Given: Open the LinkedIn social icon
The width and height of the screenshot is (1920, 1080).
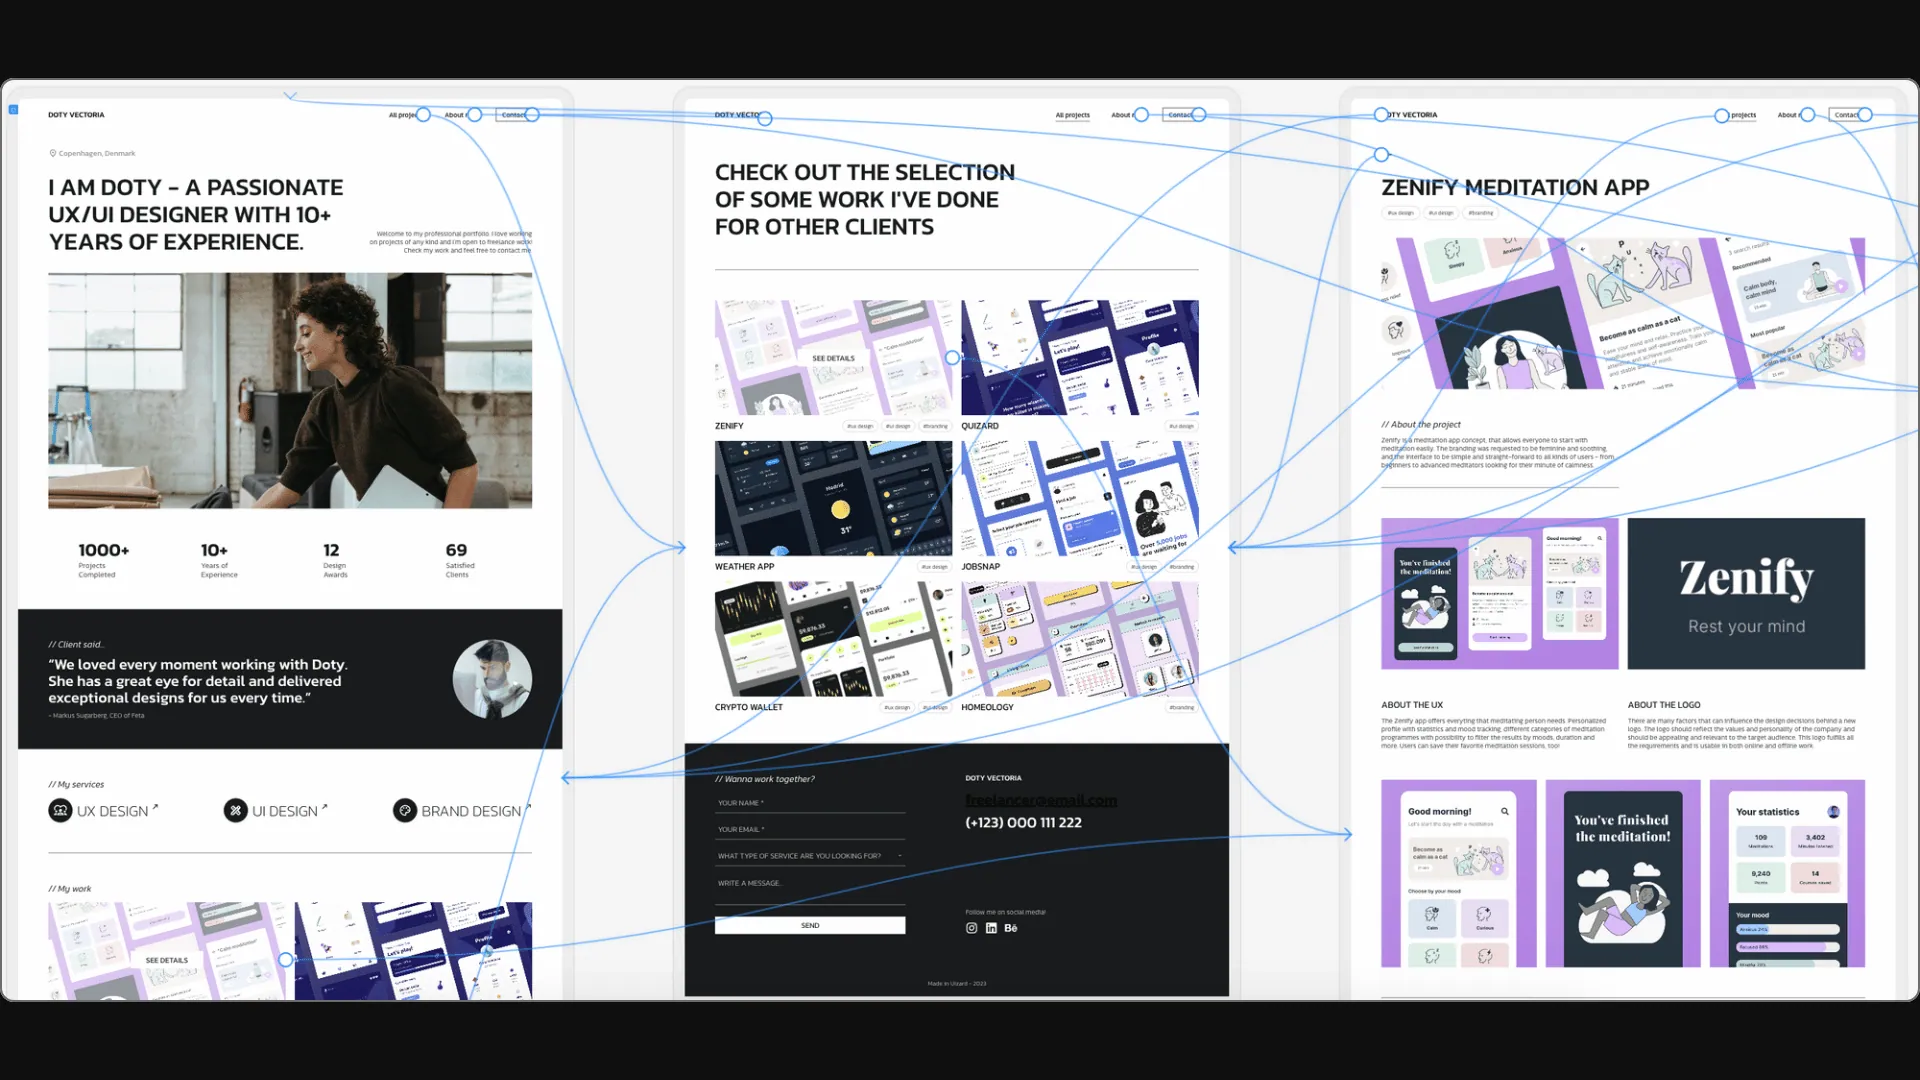Looking at the screenshot, I should pyautogui.click(x=991, y=928).
